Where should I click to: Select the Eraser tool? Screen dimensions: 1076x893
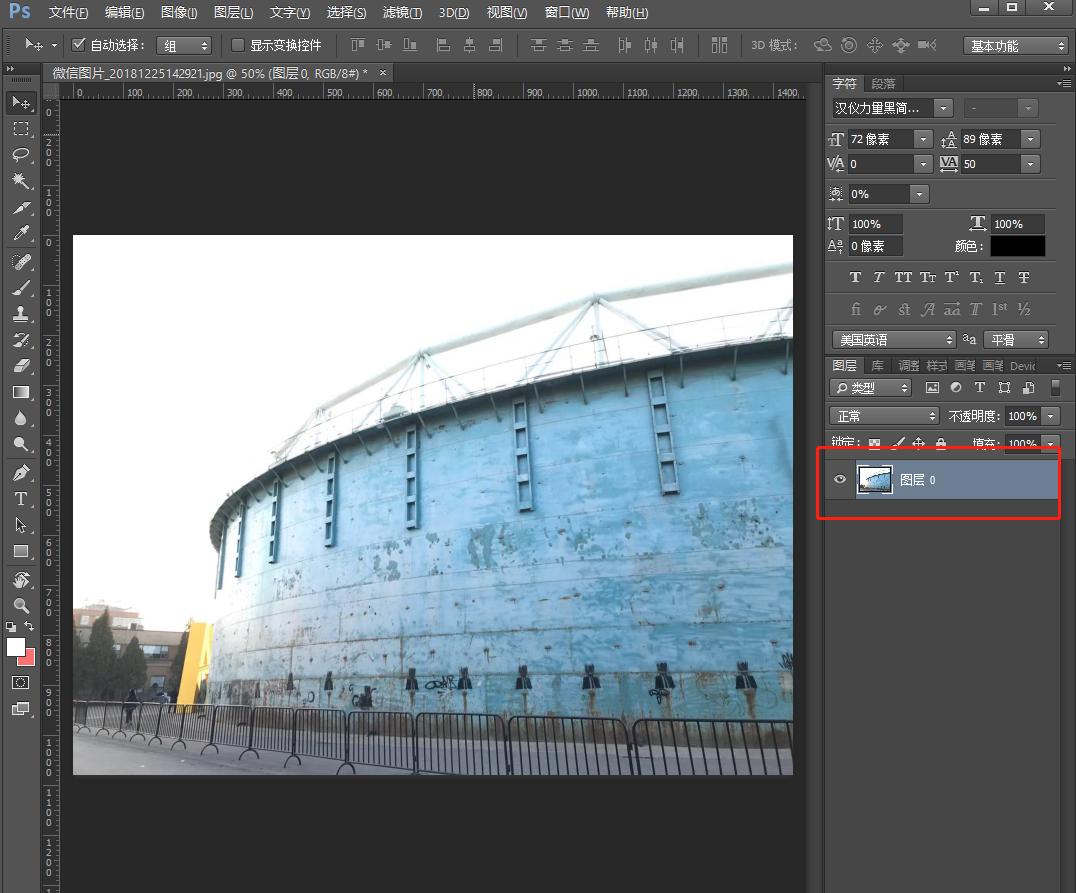pos(20,366)
